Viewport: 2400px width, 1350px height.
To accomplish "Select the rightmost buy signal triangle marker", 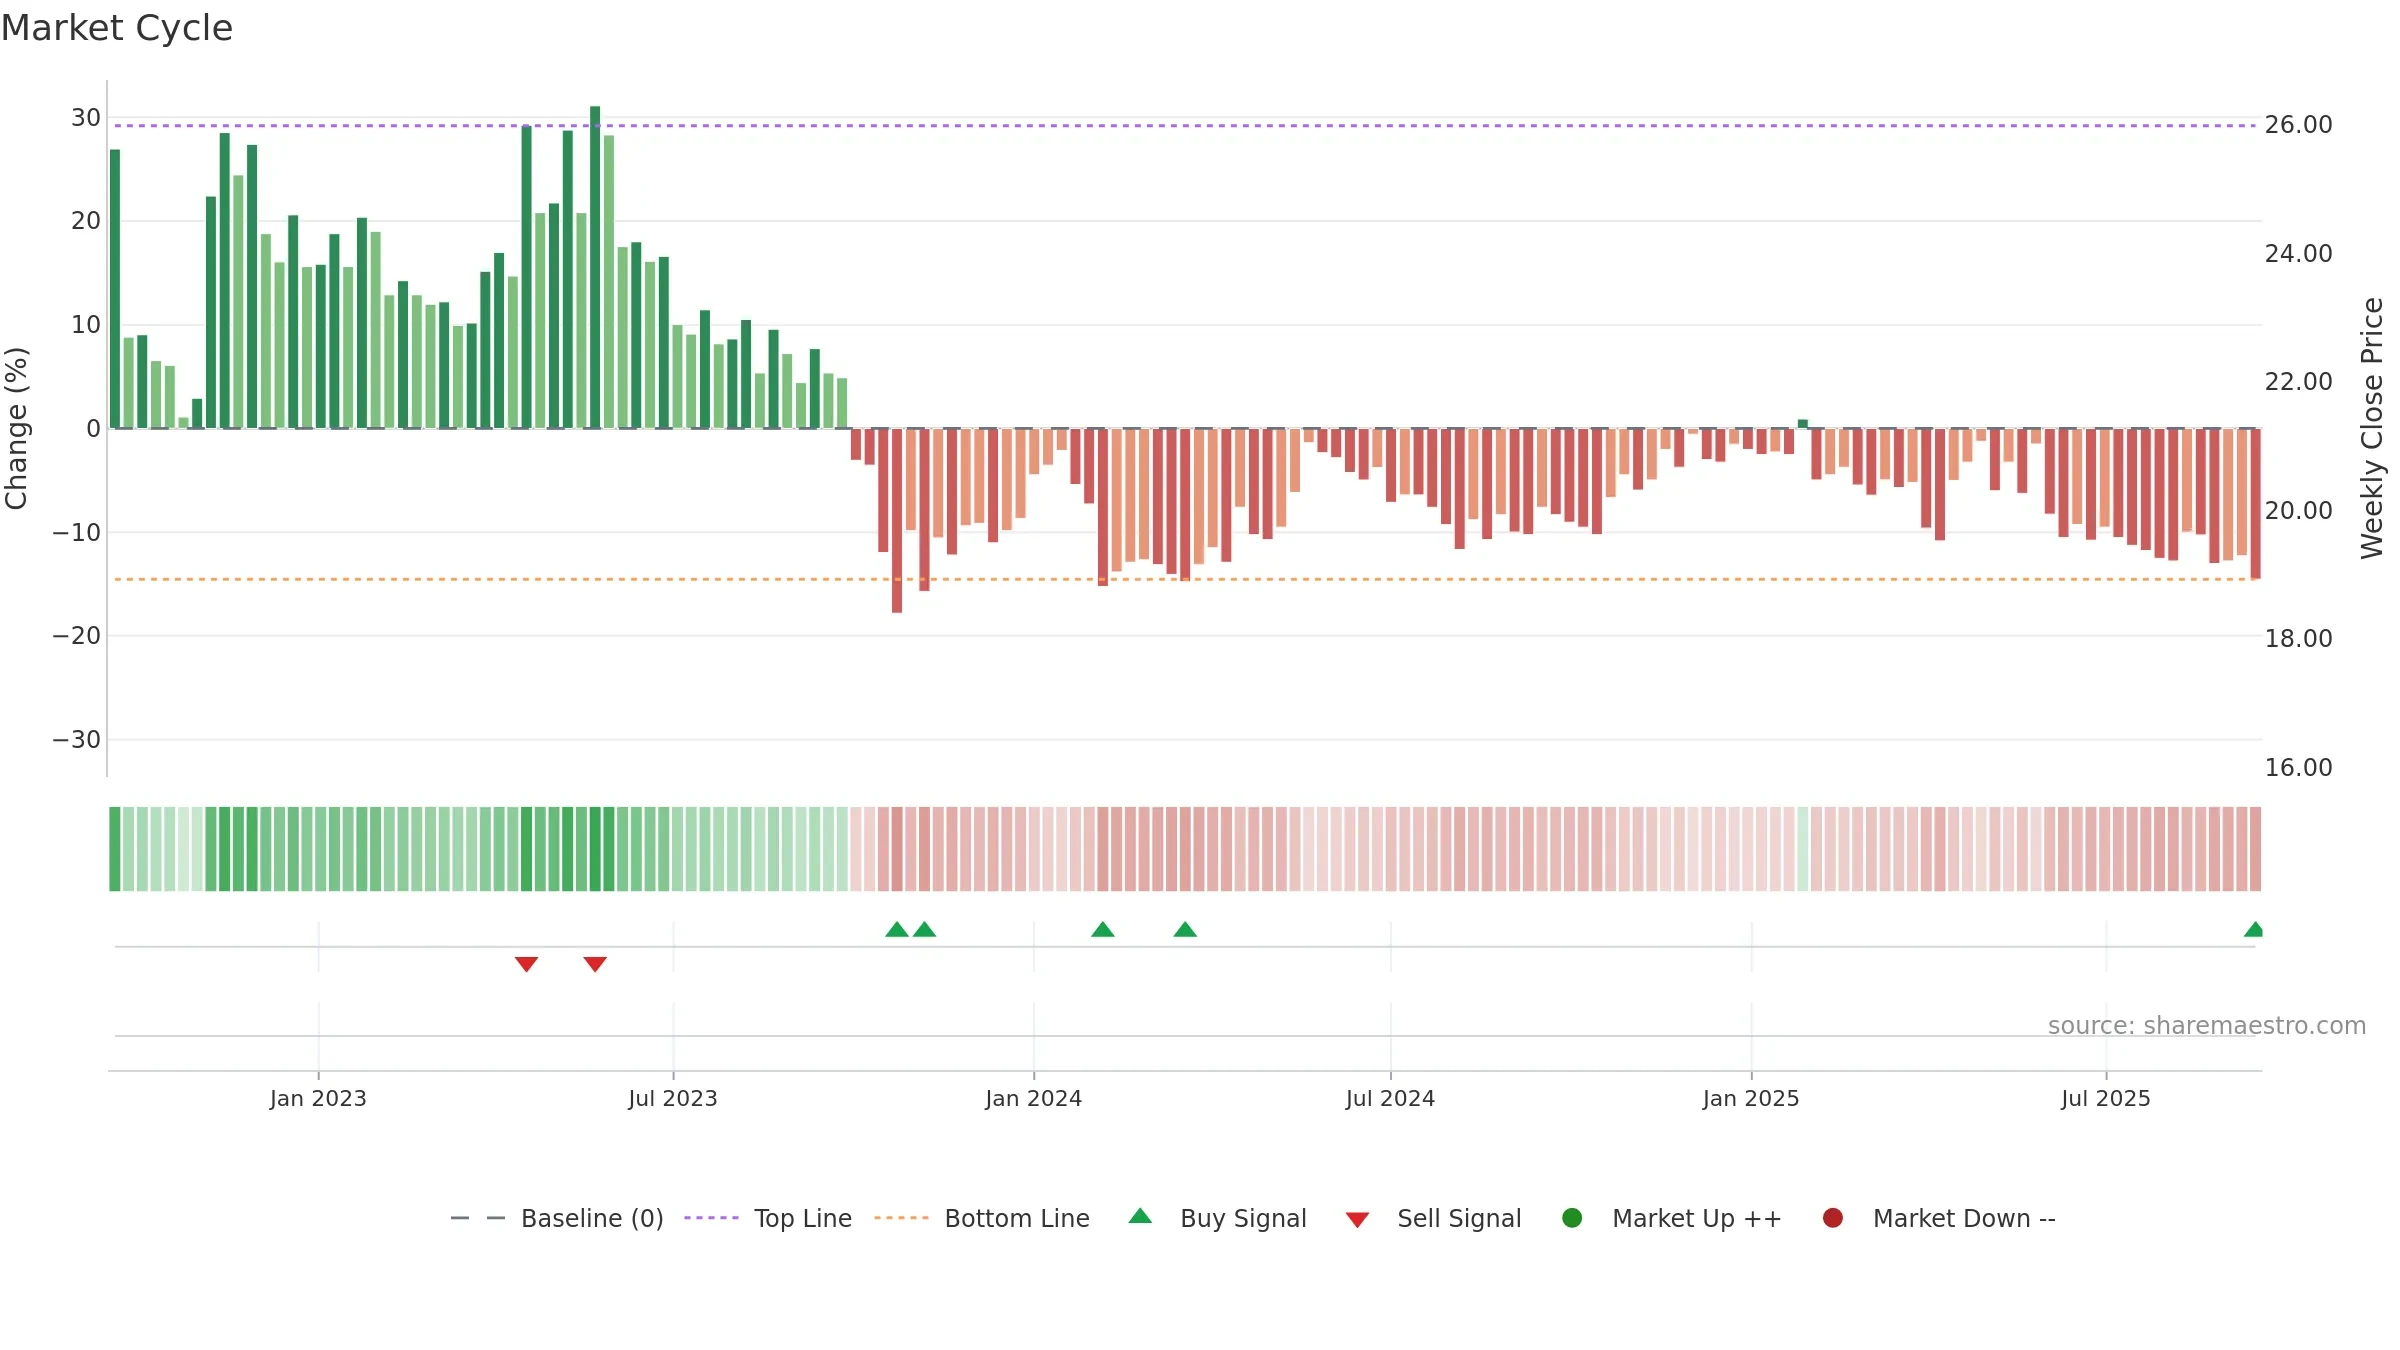I will [x=2253, y=929].
